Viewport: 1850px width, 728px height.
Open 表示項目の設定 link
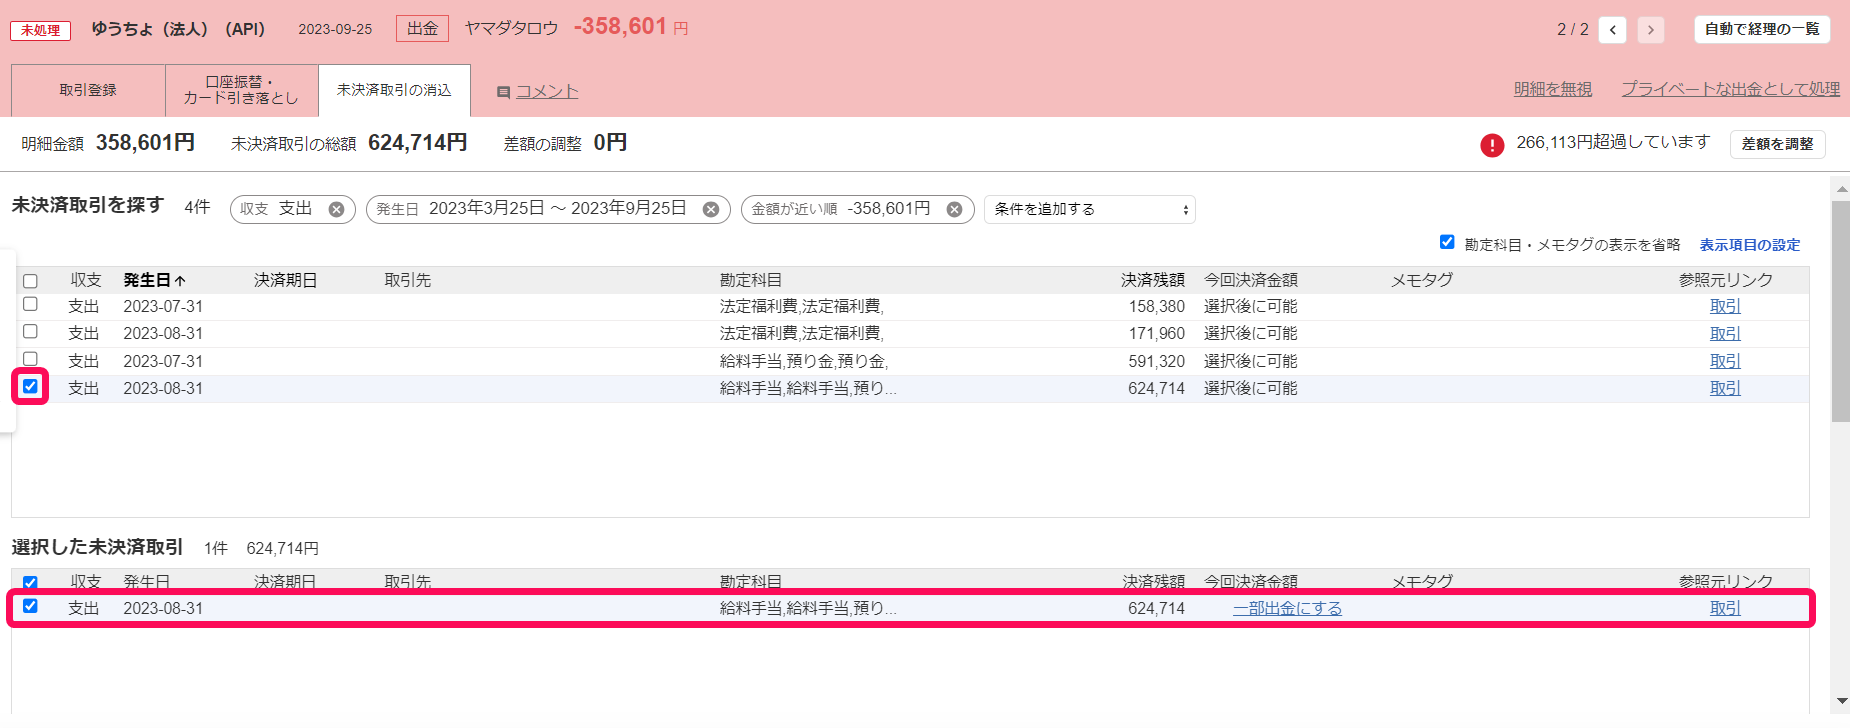[1750, 245]
